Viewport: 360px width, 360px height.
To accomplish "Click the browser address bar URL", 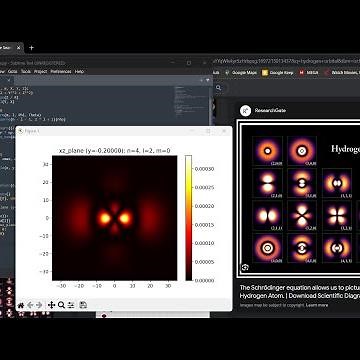I will coord(287,61).
